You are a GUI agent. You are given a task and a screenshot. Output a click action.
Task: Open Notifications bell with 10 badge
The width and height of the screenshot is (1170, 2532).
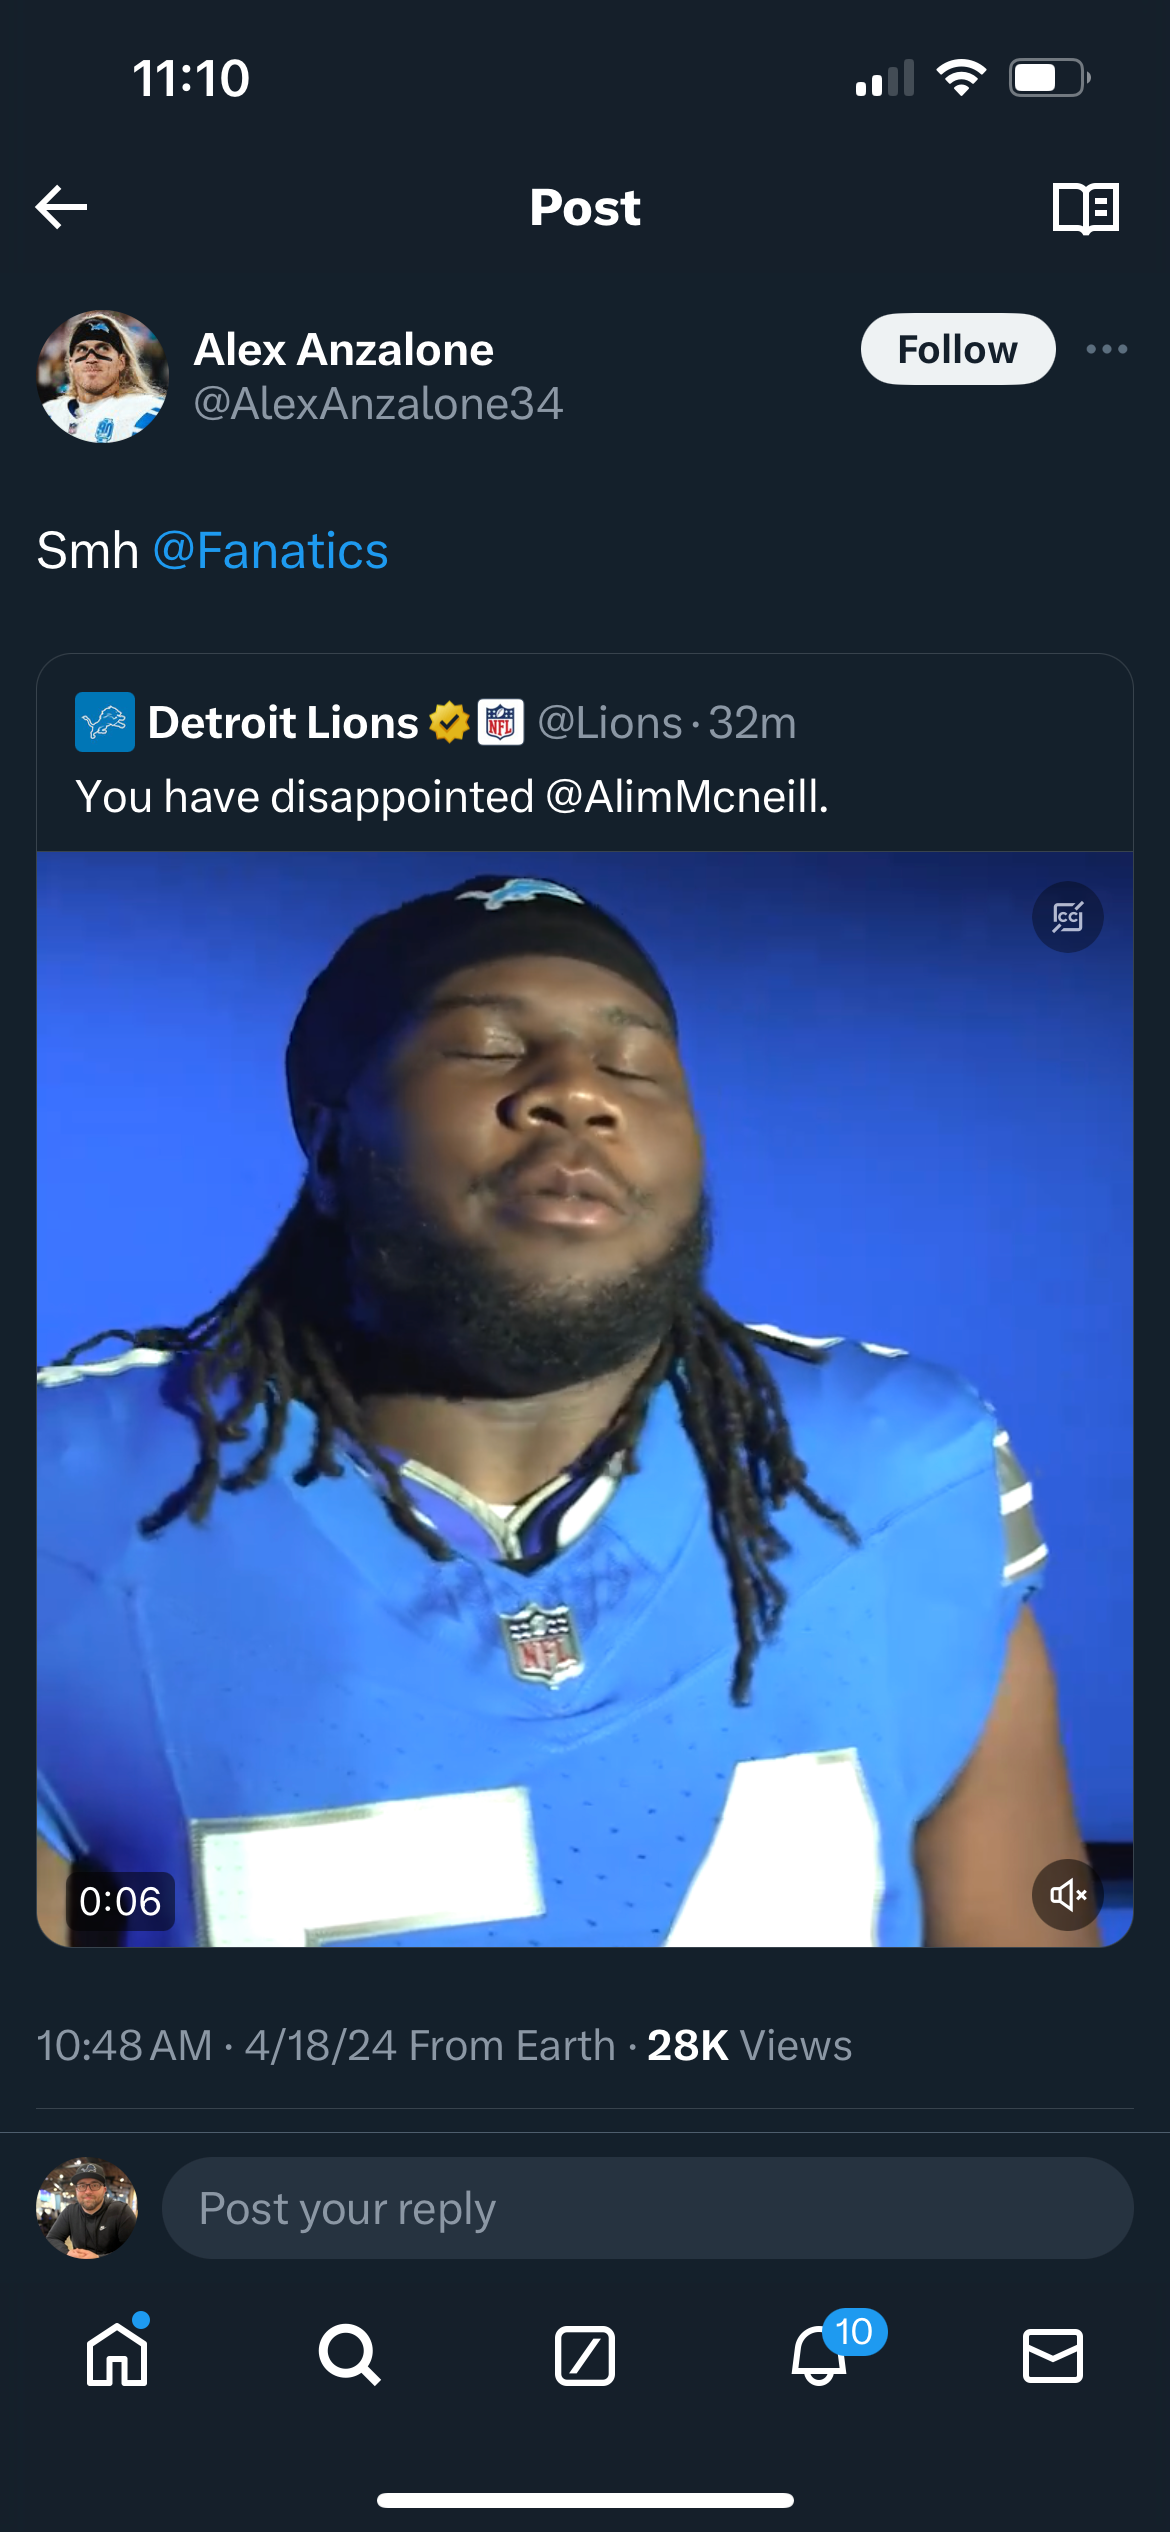(x=820, y=2355)
